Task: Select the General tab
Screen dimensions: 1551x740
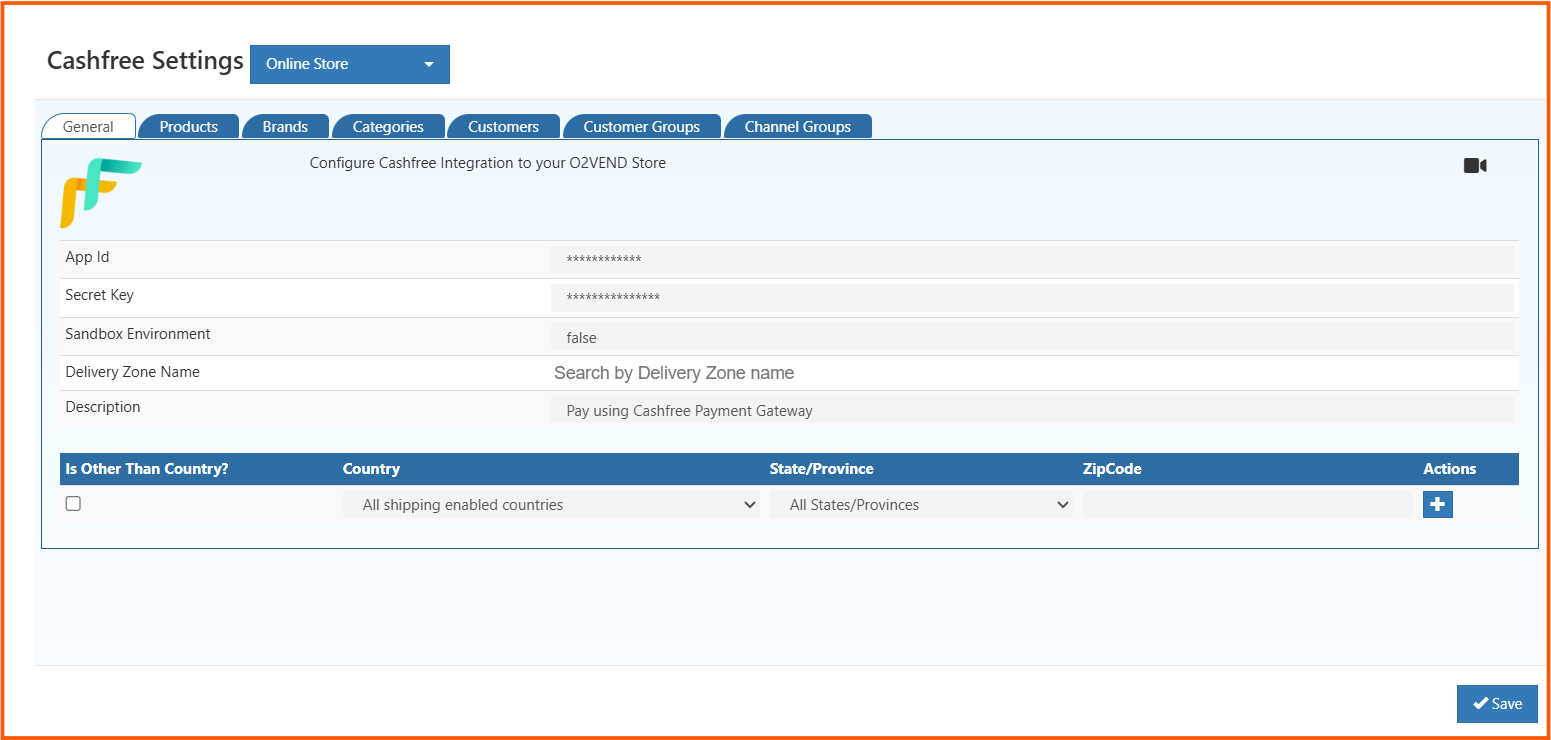Action: click(88, 127)
